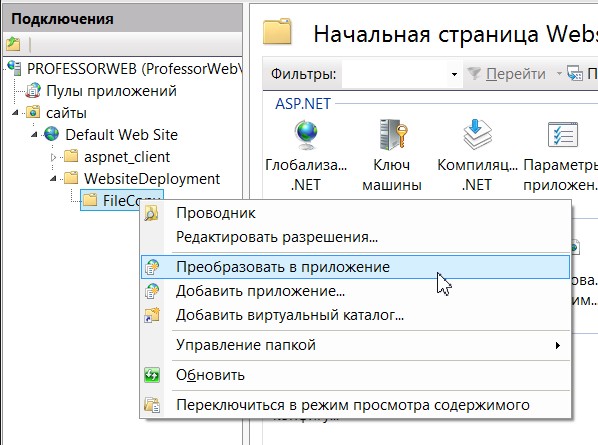598x445 pixels.
Task: Click the Добавить виртуальный каталог menu icon
Action: coord(152,315)
